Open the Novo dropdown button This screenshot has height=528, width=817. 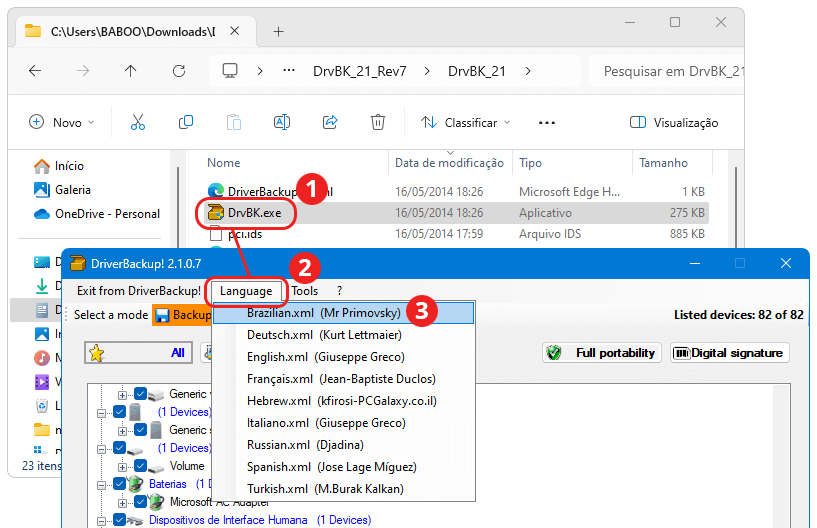point(61,122)
